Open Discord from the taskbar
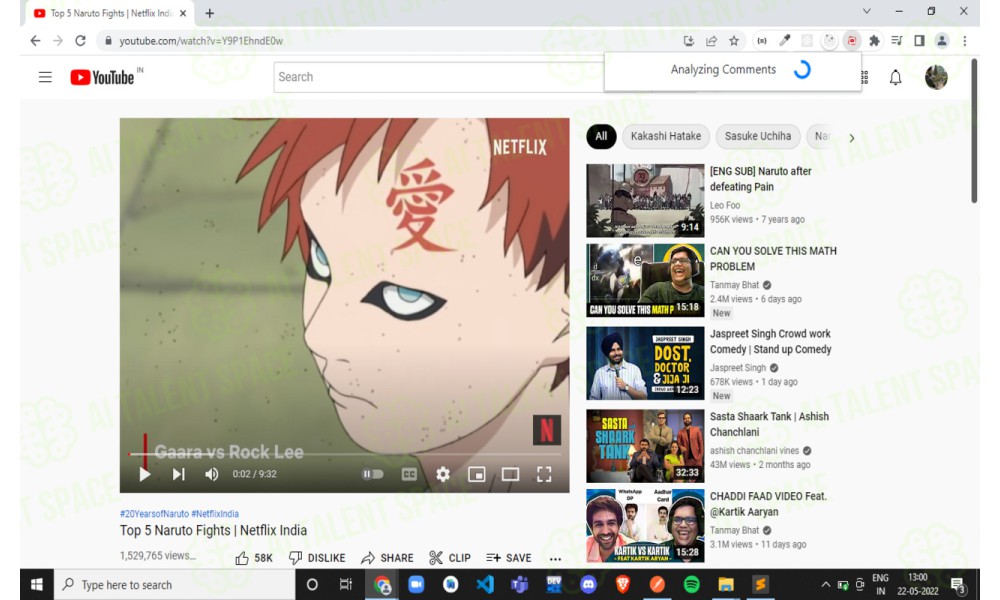 (588, 585)
